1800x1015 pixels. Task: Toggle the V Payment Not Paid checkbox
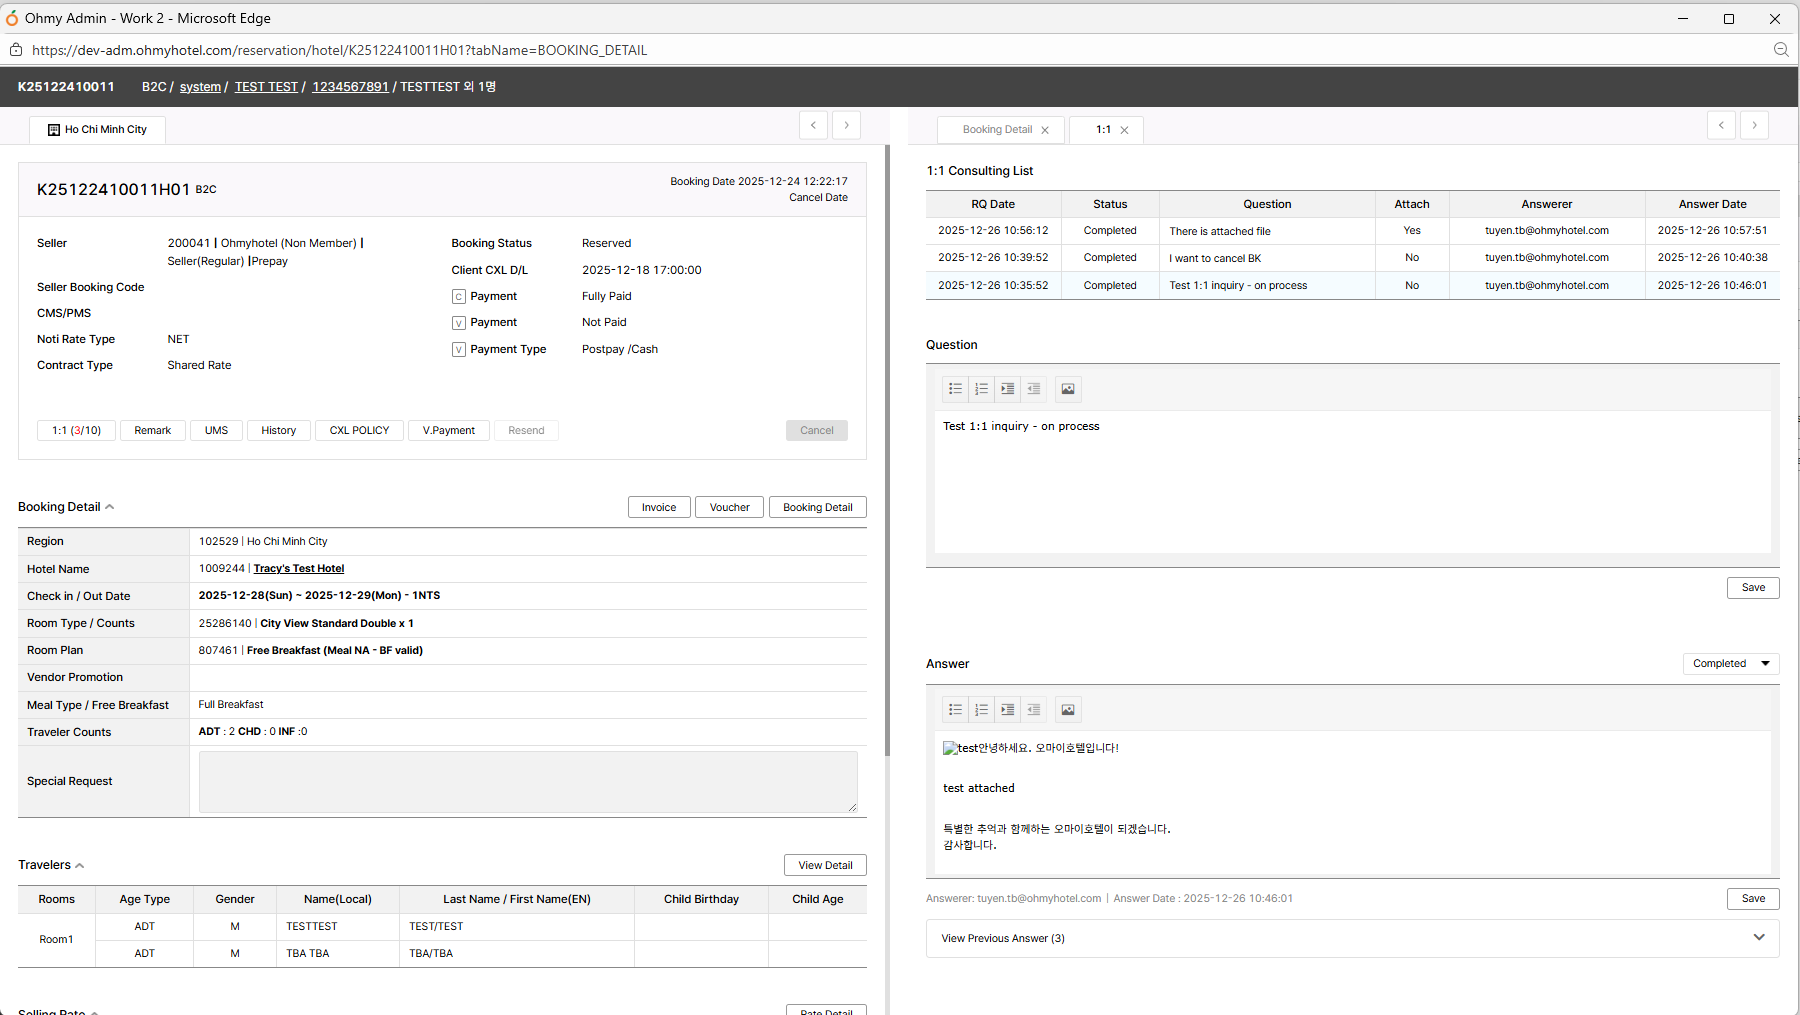point(459,323)
